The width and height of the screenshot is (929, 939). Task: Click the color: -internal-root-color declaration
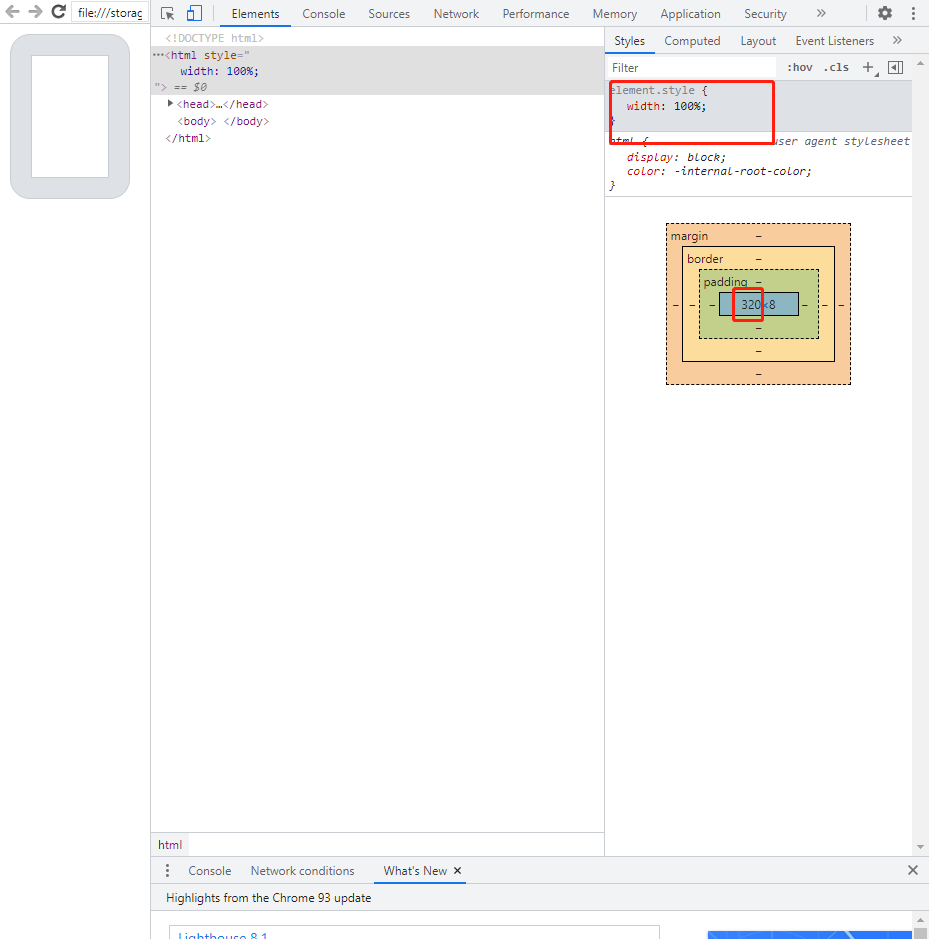[719, 171]
